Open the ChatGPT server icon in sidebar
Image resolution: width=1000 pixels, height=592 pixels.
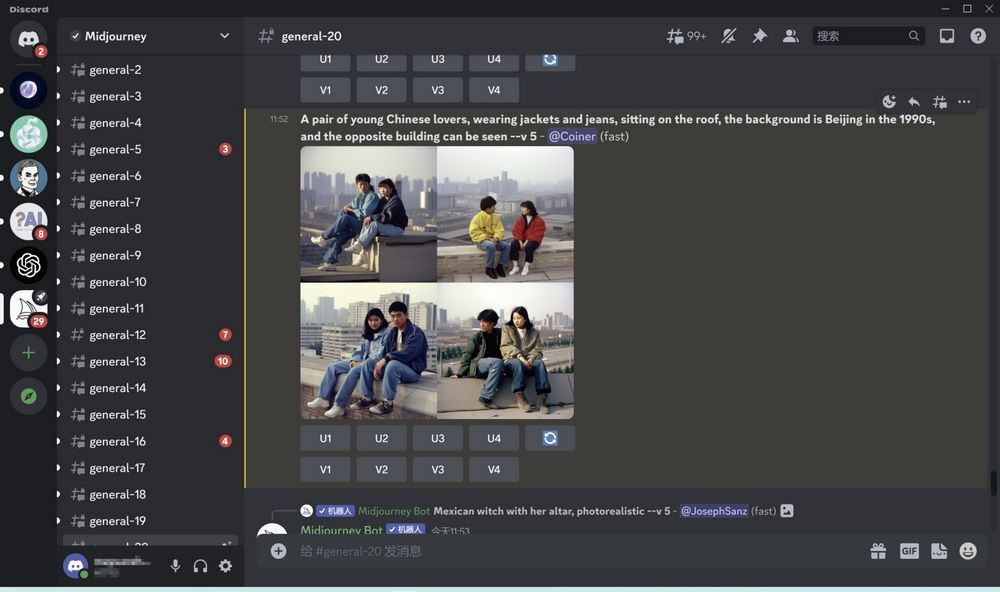(x=28, y=265)
